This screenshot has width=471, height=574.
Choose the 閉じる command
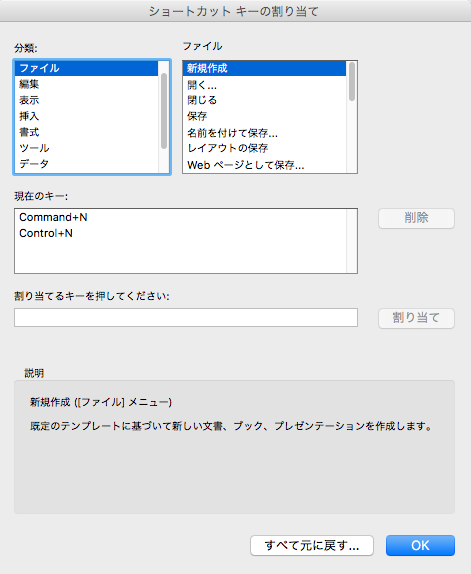pyautogui.click(x=264, y=100)
